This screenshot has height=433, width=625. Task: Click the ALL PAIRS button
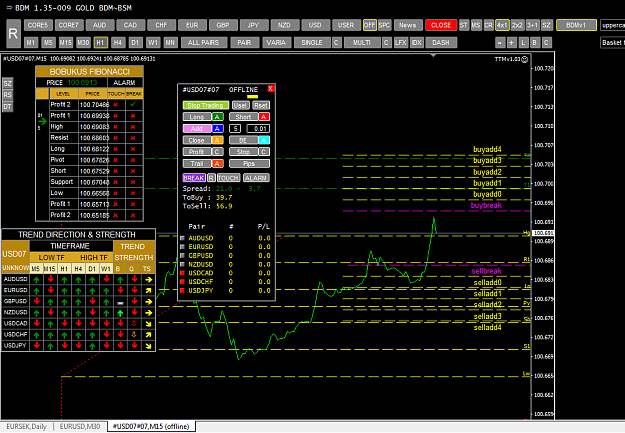tap(204, 42)
